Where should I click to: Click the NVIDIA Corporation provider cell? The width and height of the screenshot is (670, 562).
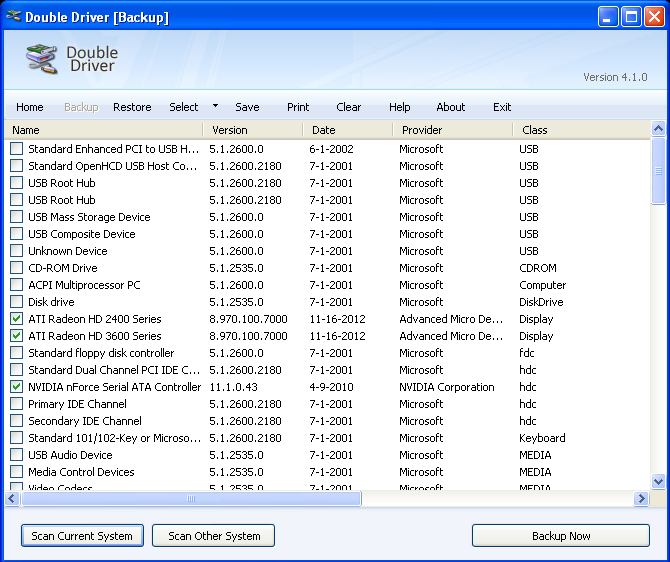[447, 387]
